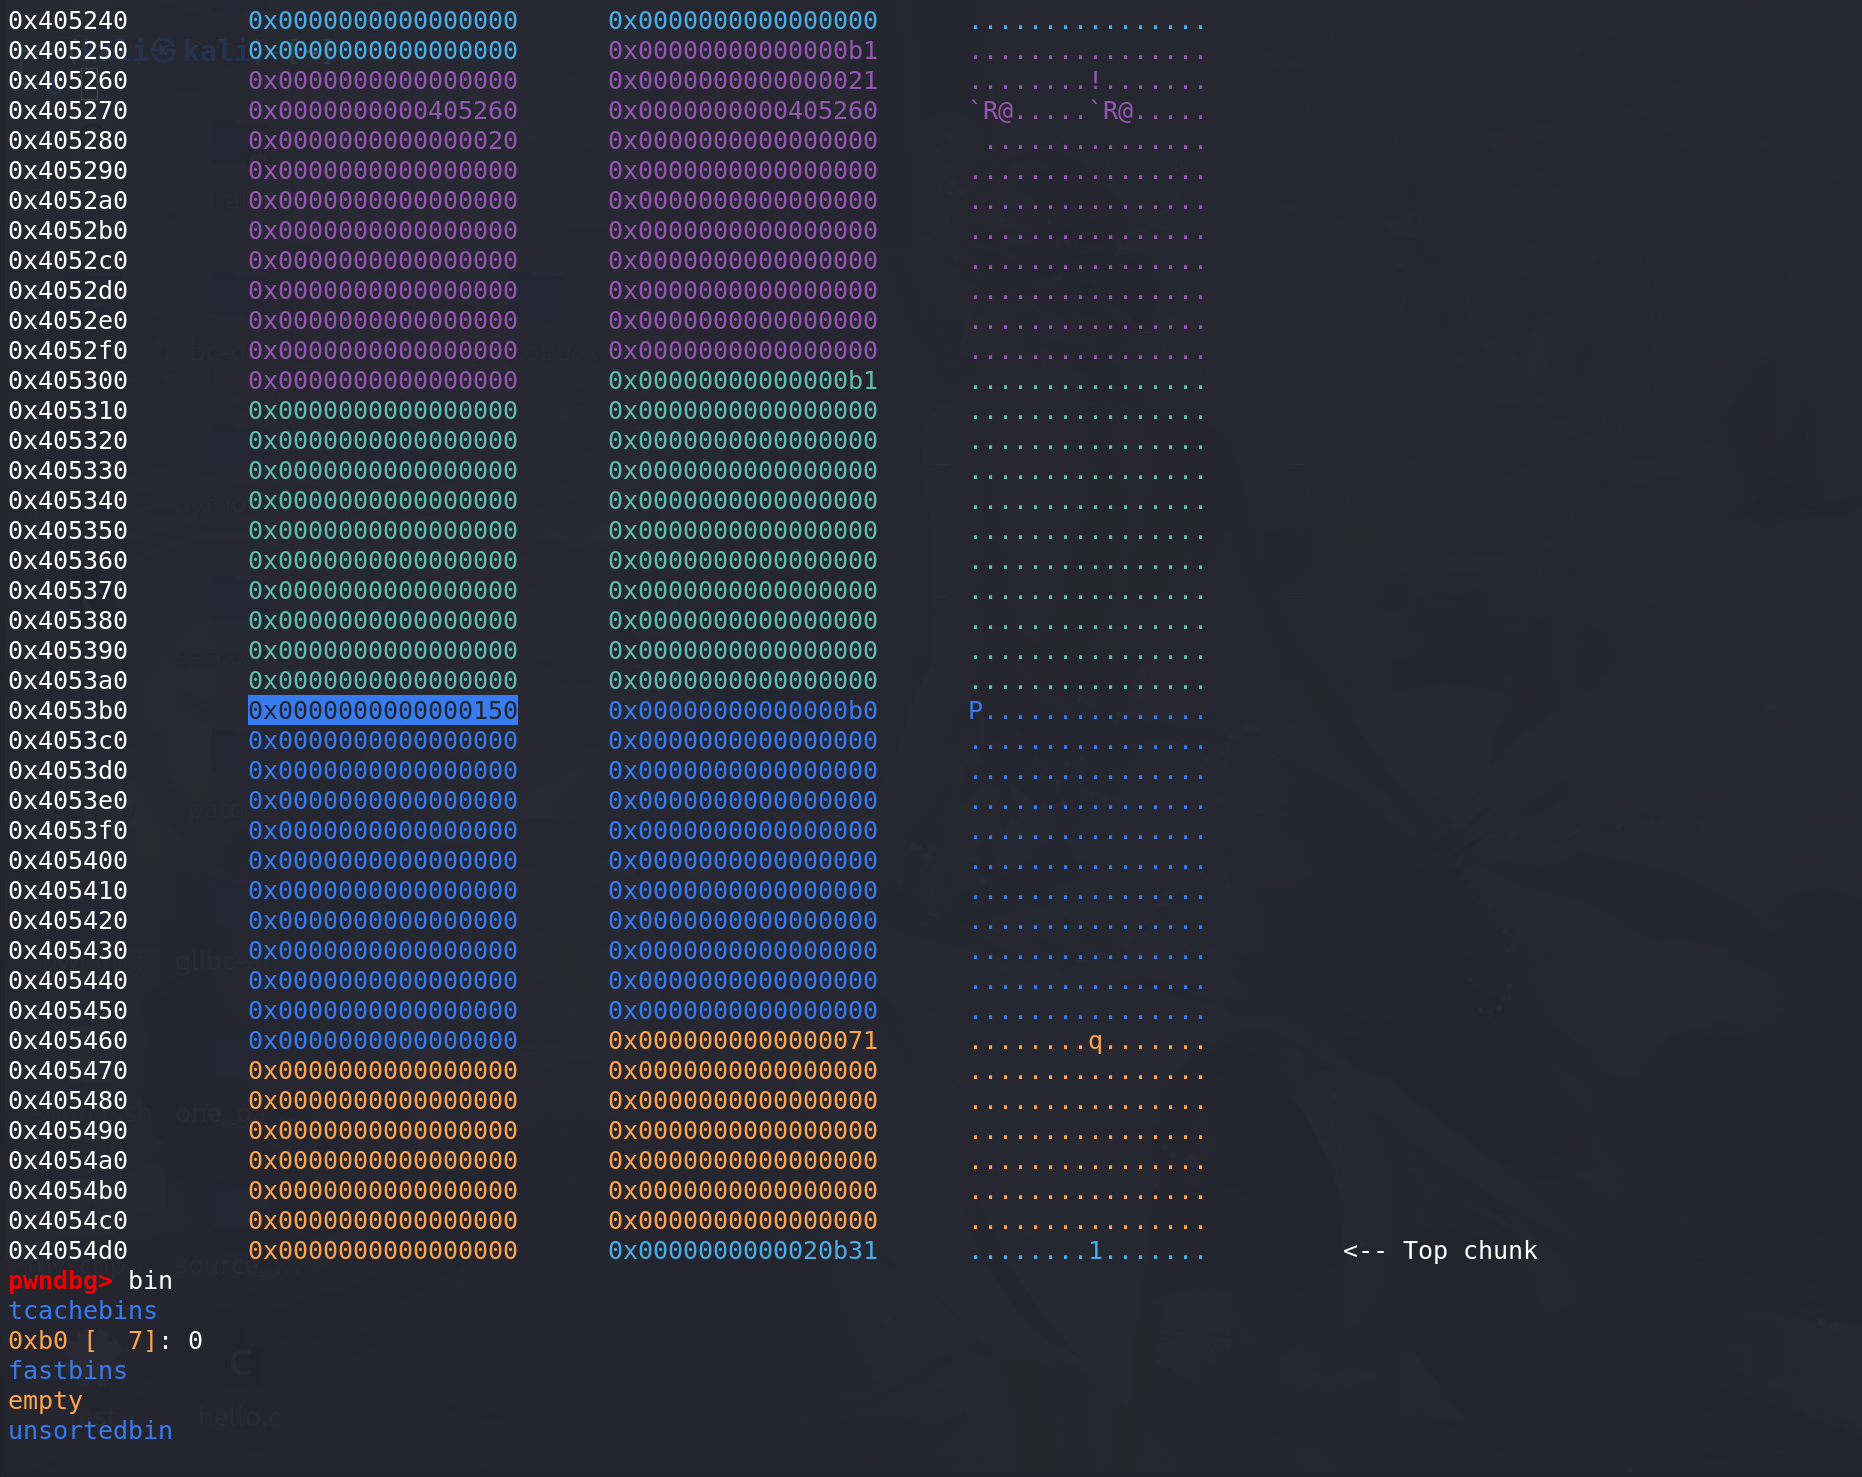Image resolution: width=1862 pixels, height=1477 pixels.
Task: Select the address 0x405400
Action: point(68,860)
